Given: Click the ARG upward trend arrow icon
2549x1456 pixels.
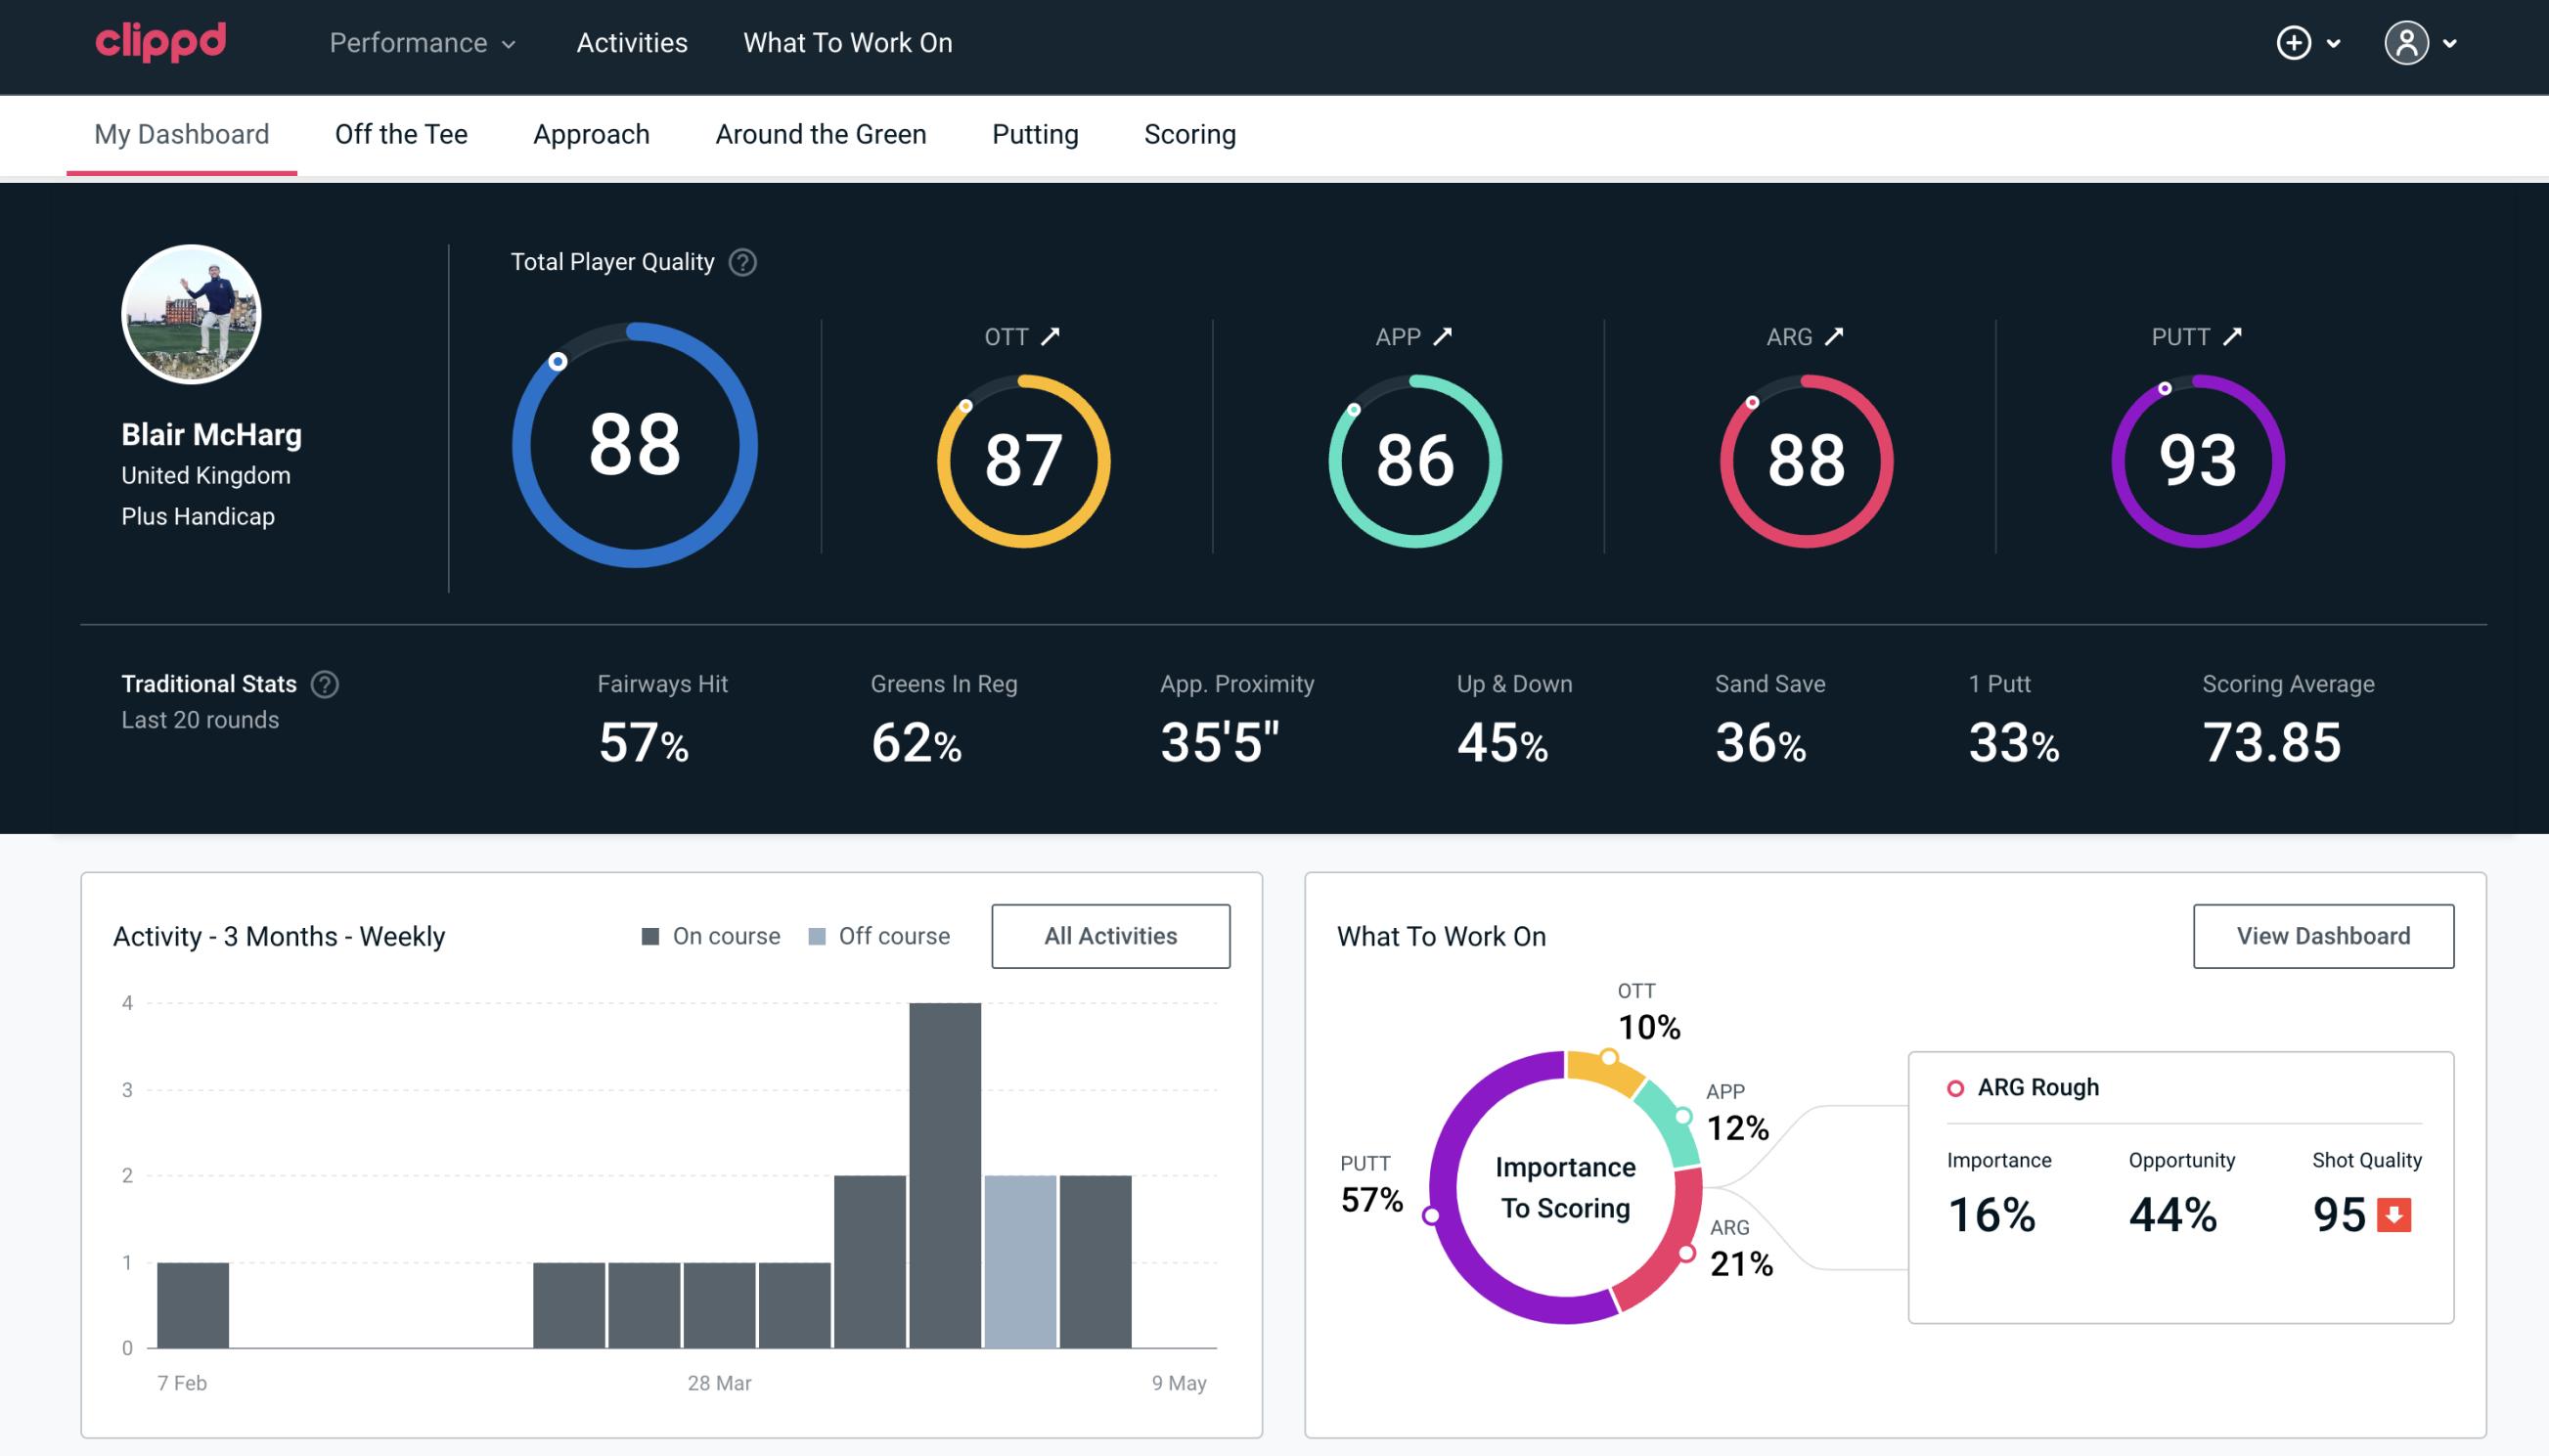Looking at the screenshot, I should coord(1838,336).
